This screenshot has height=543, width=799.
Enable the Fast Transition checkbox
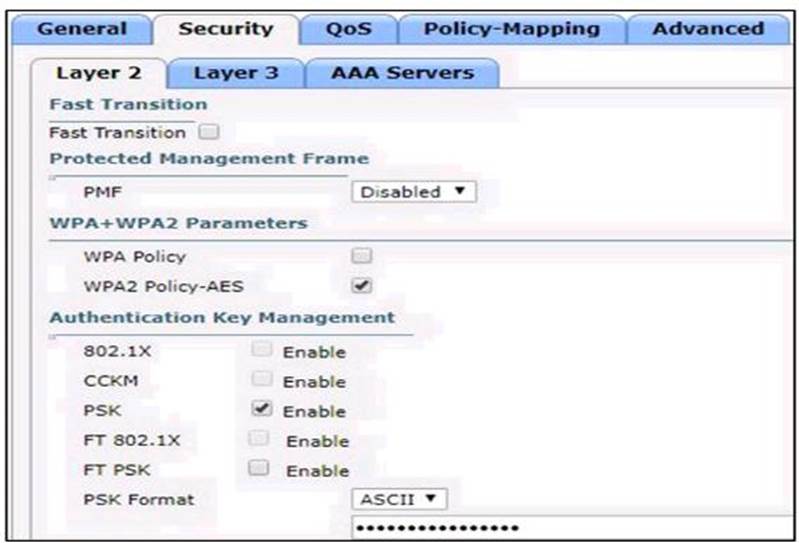208,132
